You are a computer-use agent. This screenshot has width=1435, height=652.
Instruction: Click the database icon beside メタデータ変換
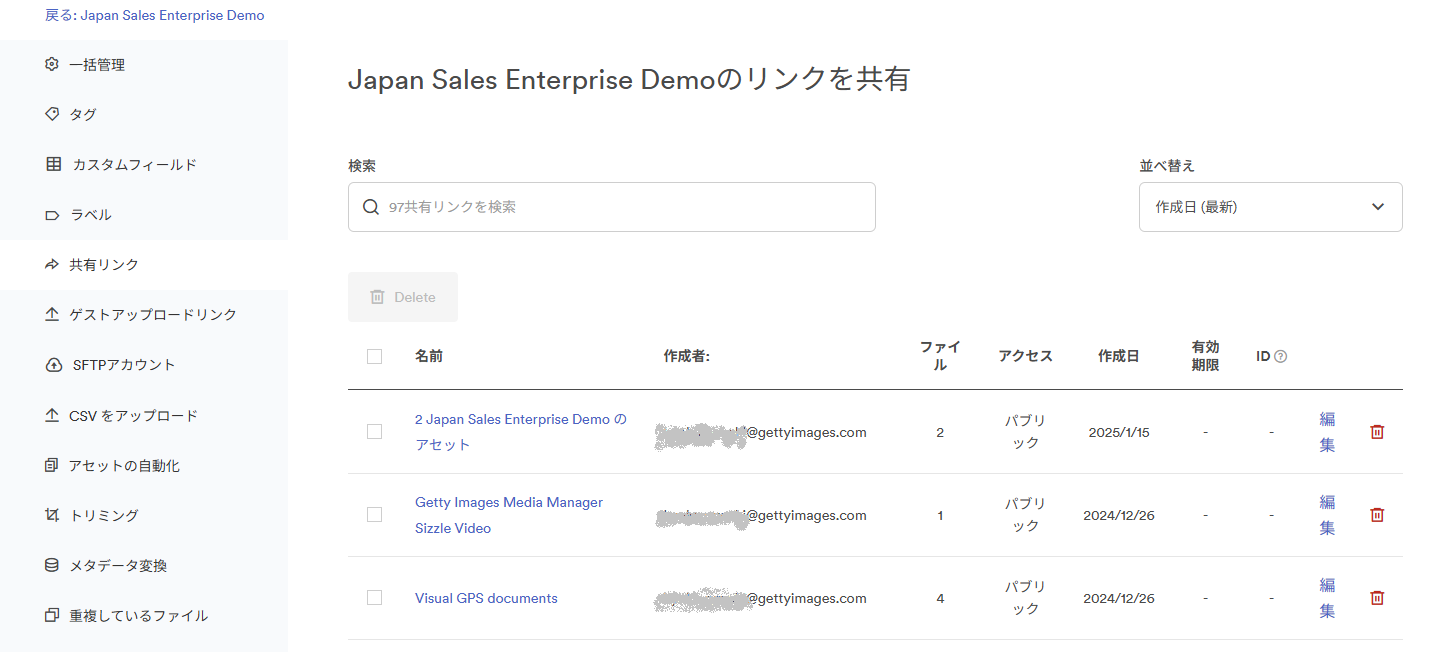pyautogui.click(x=52, y=565)
